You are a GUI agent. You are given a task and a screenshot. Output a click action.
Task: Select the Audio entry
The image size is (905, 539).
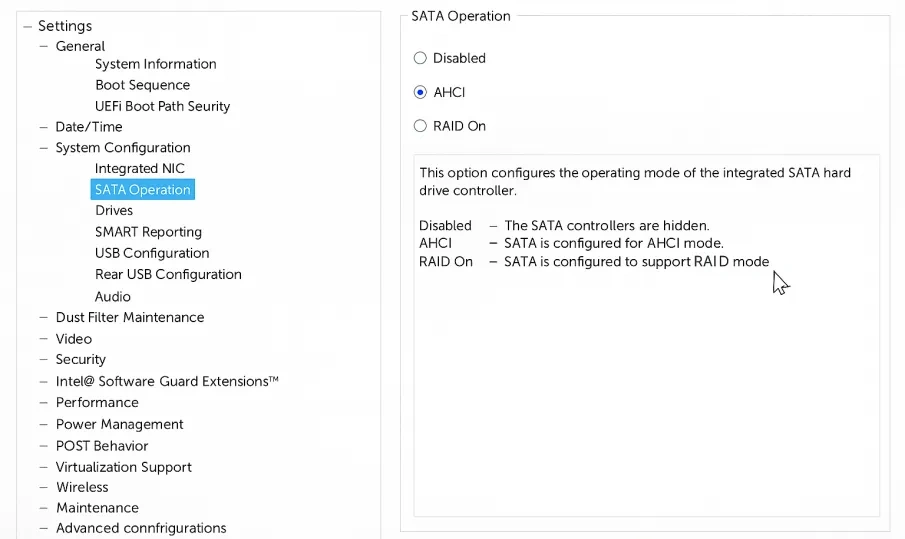pyautogui.click(x=113, y=296)
